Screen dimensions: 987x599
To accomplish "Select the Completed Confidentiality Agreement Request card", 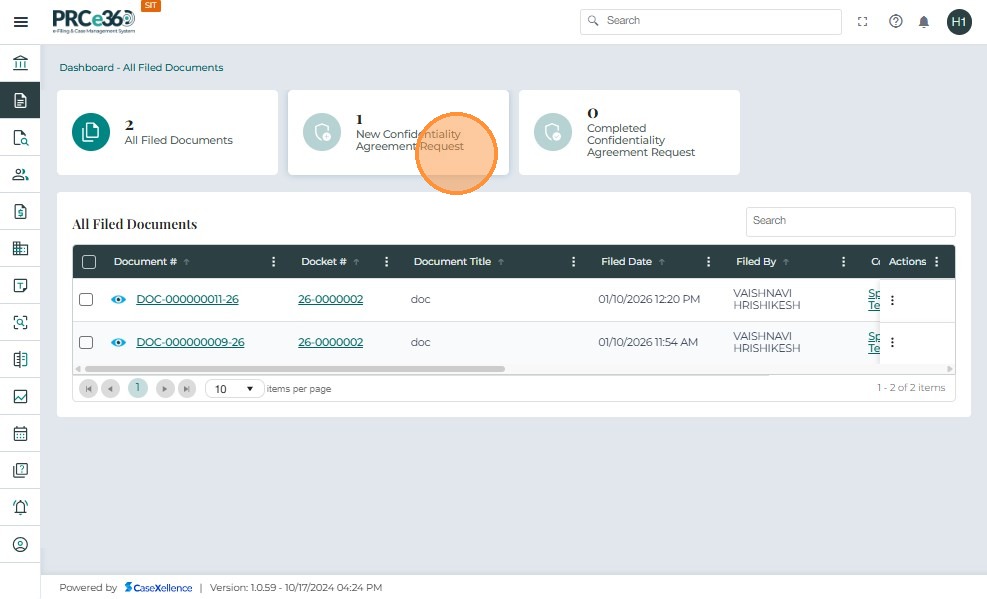I will tap(629, 132).
